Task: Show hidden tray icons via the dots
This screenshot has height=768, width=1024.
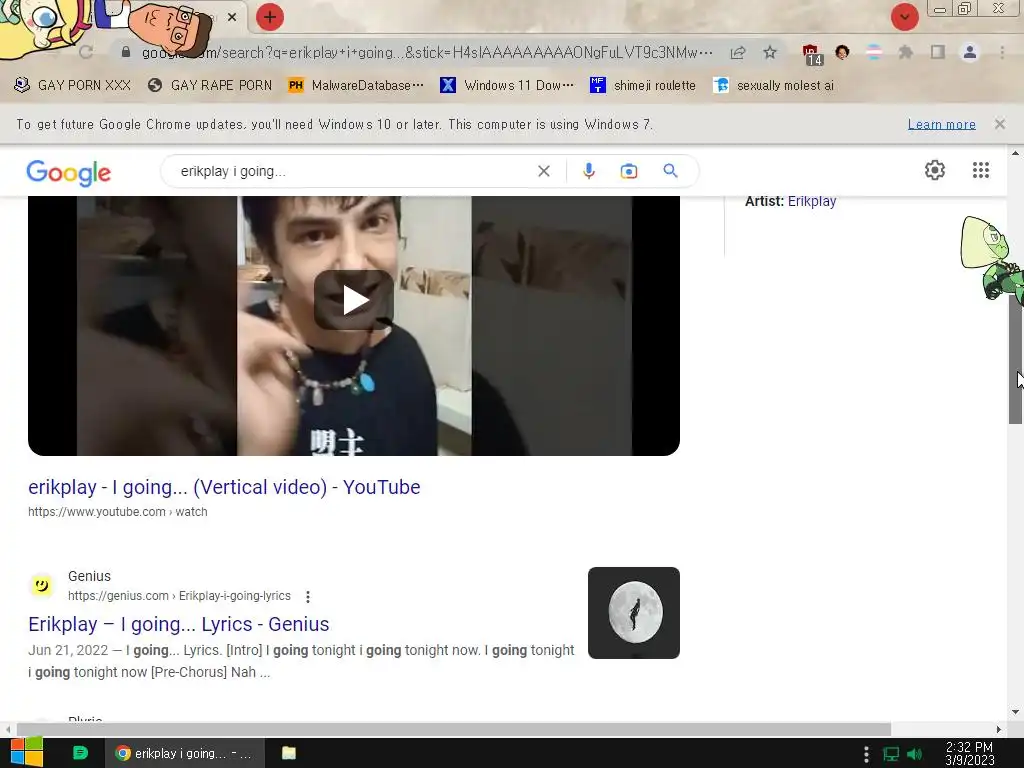Action: coord(866,754)
